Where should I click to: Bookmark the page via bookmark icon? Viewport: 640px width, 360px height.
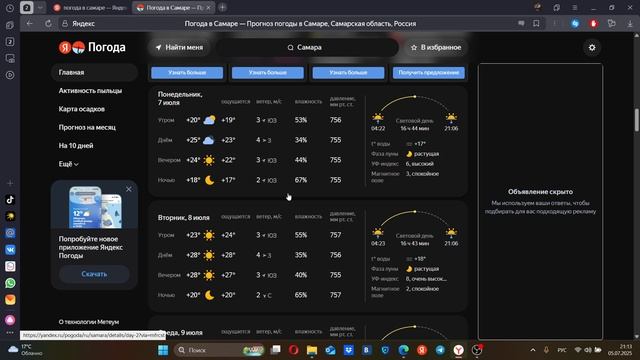(x=536, y=24)
